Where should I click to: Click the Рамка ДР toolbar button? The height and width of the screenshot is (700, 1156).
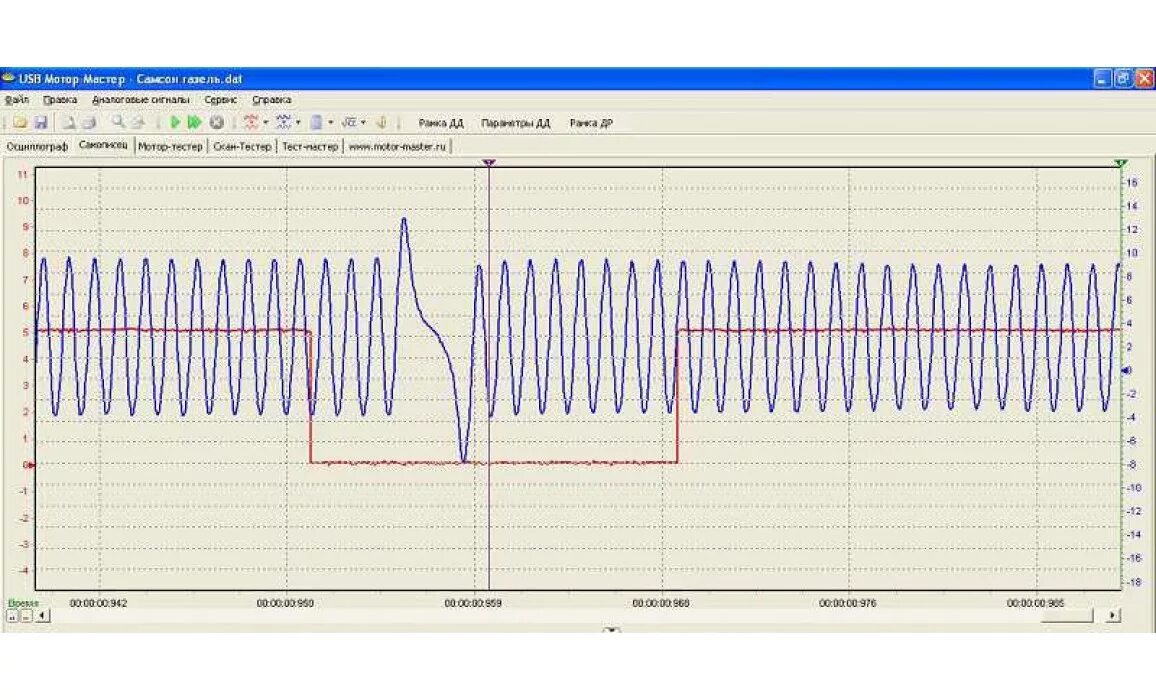[x=591, y=123]
